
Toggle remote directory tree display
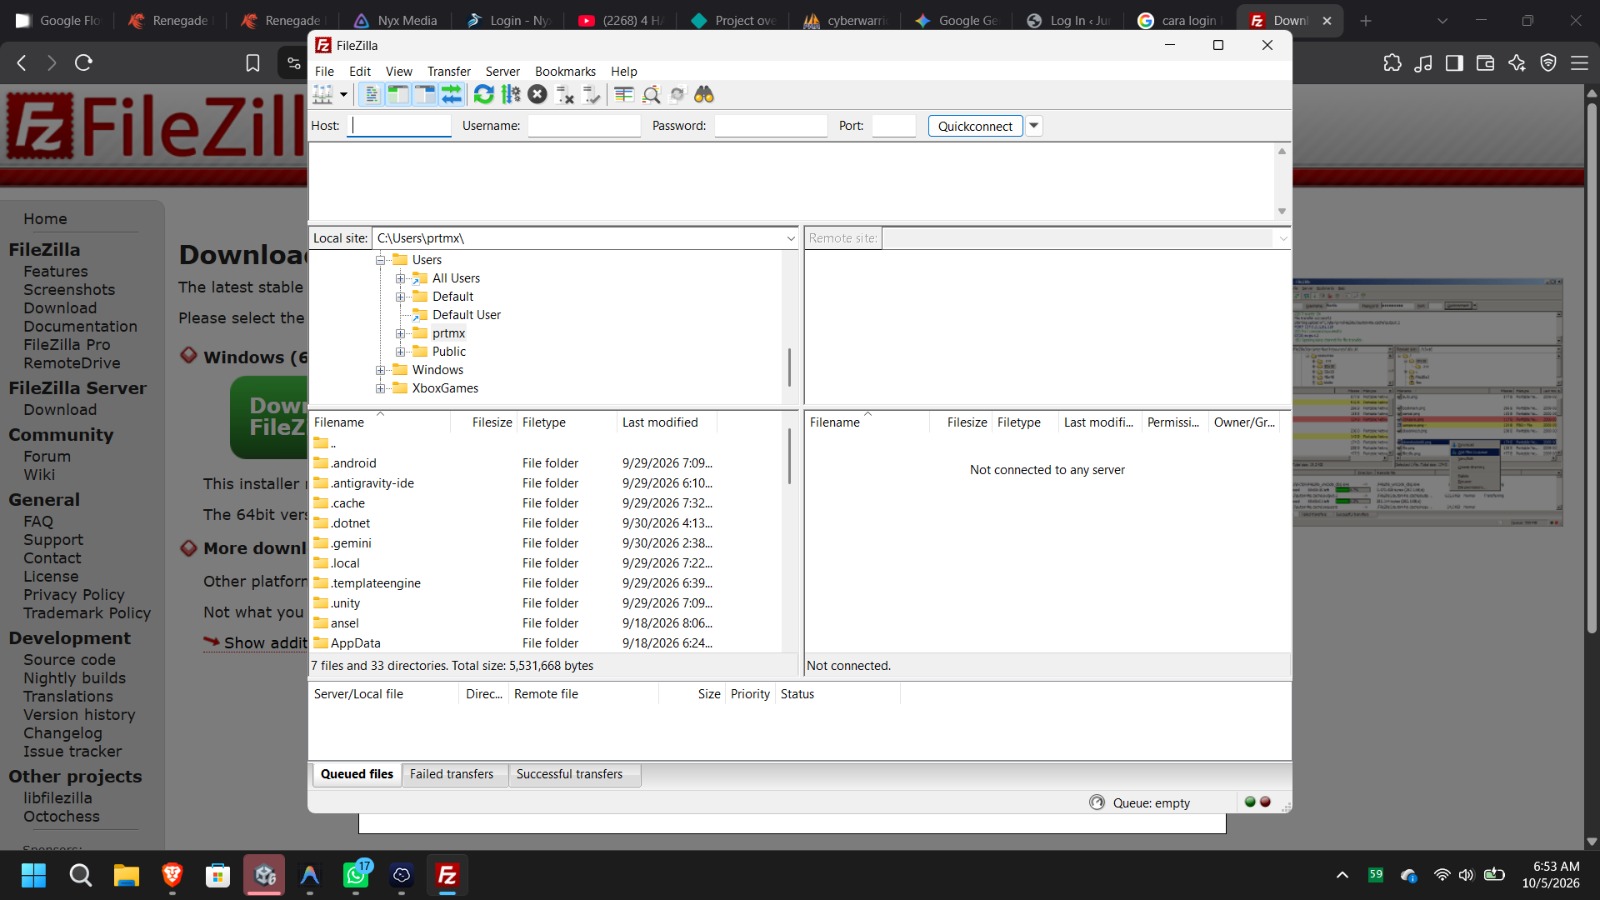[x=425, y=94]
